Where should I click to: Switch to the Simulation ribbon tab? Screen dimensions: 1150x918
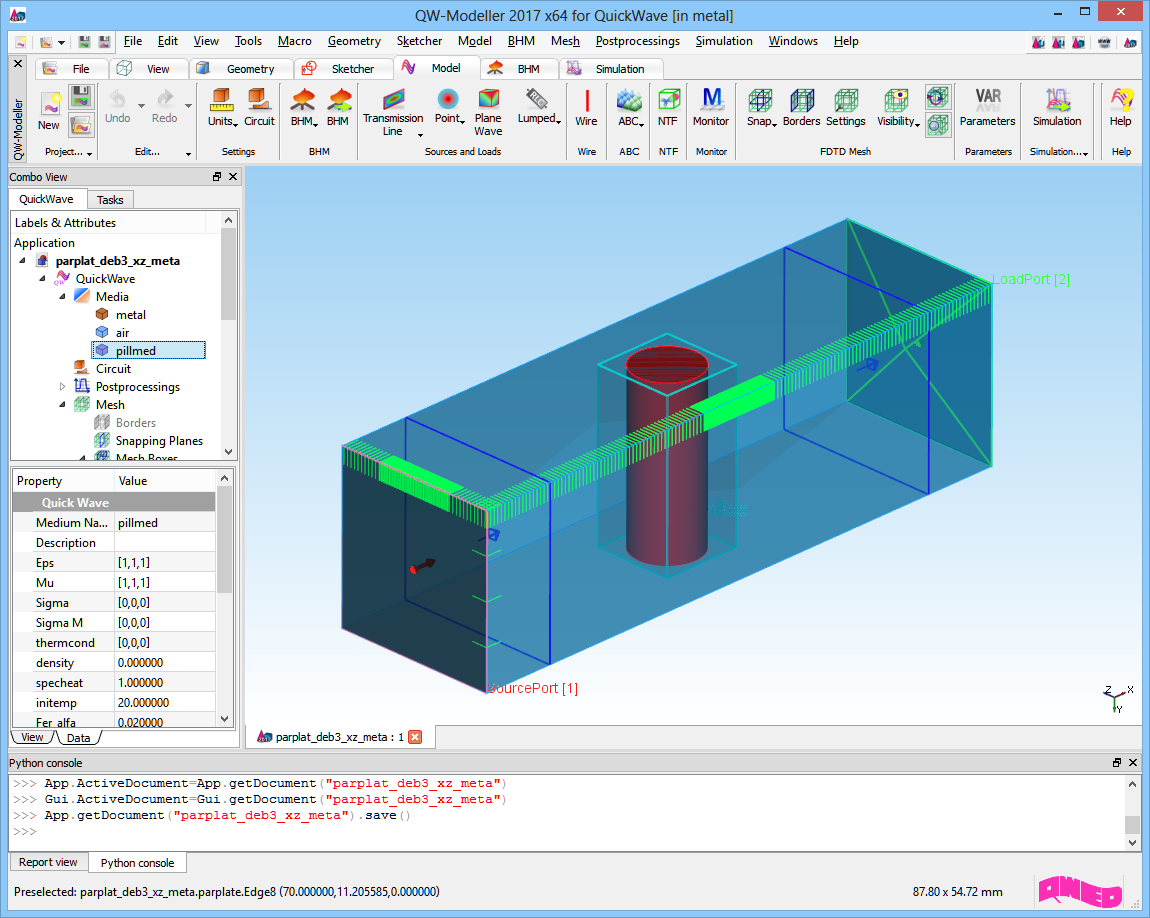click(611, 68)
